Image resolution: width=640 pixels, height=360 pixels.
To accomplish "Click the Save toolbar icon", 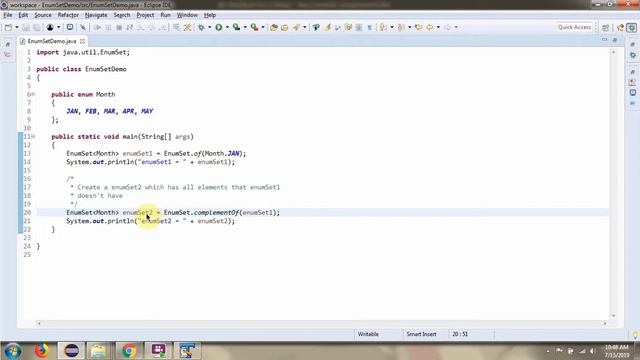I will 26,27.
